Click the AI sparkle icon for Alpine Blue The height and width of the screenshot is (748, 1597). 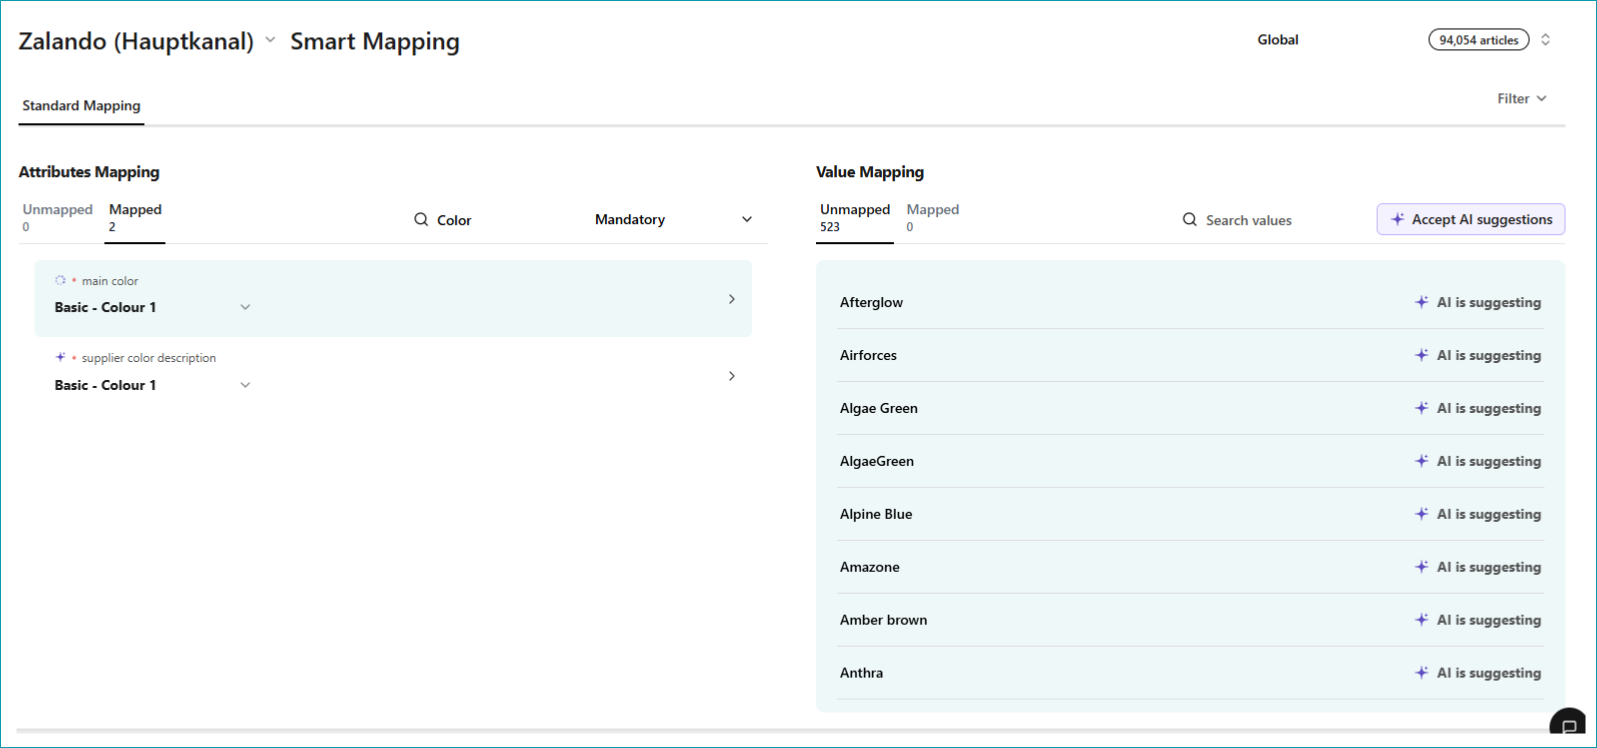(1421, 514)
